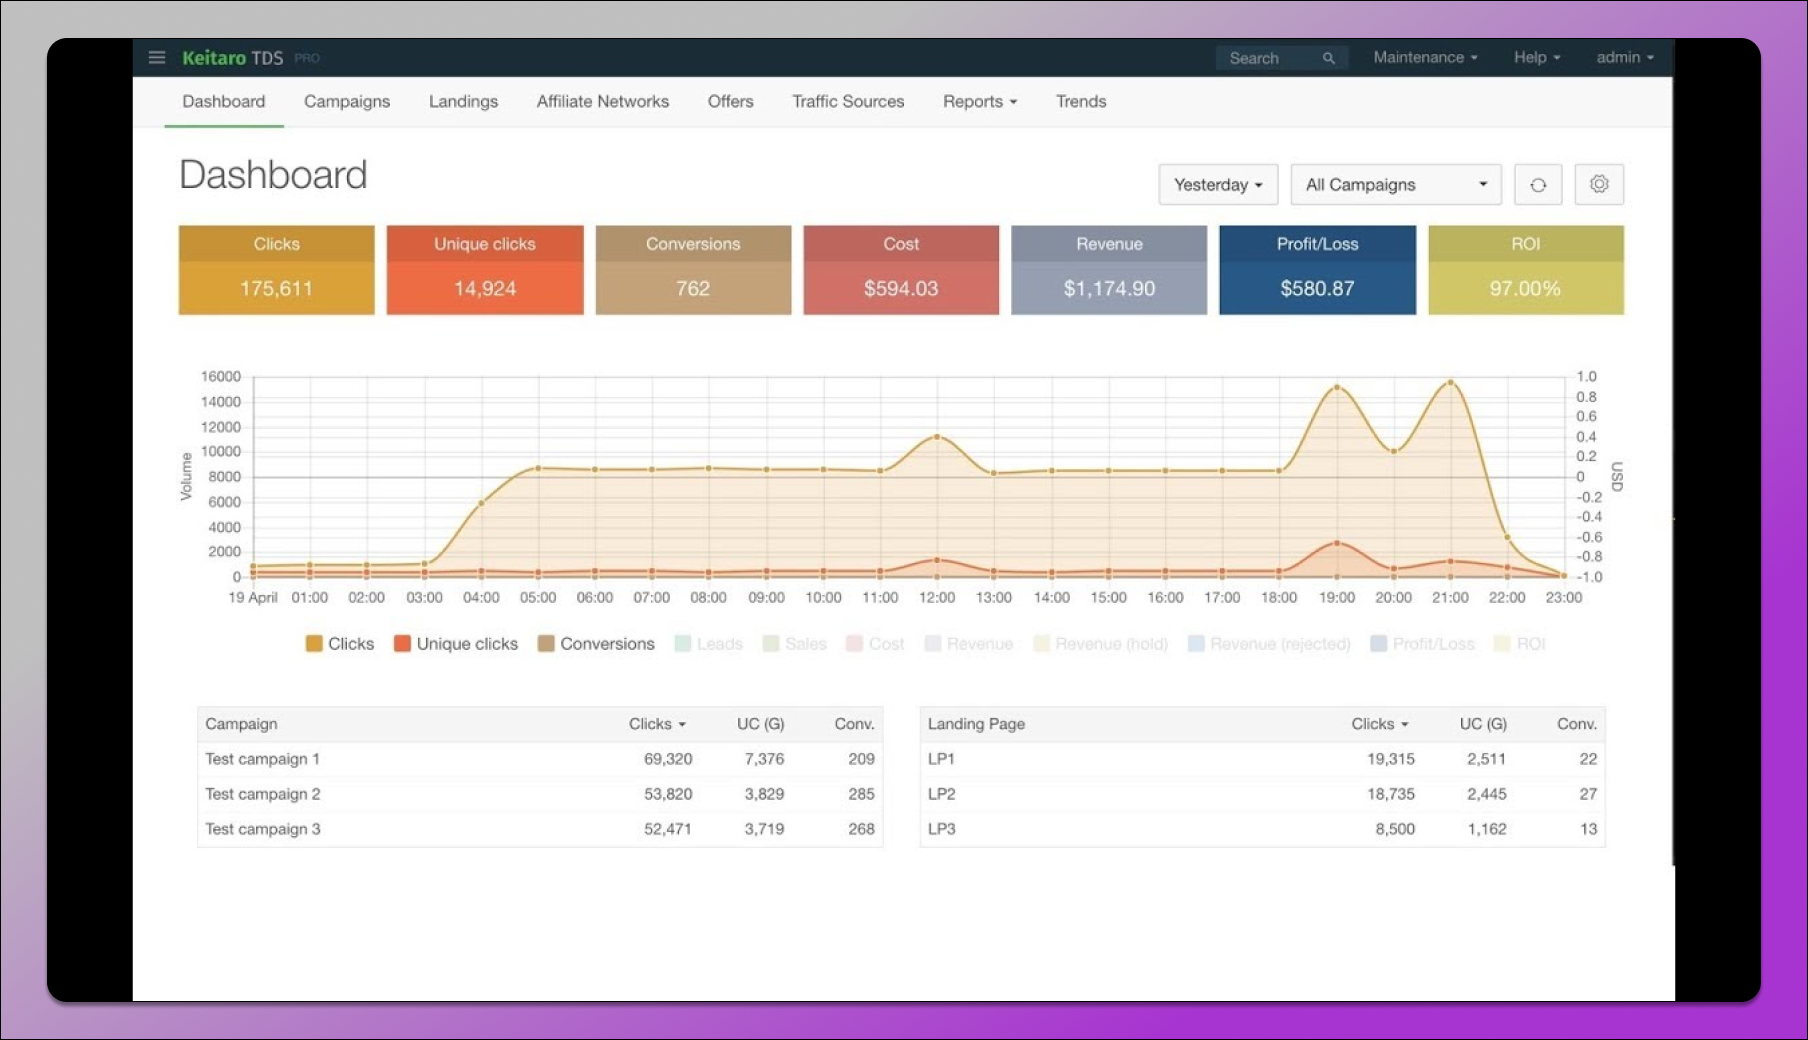Expand the Maintenance menu
1808x1040 pixels.
click(x=1424, y=58)
